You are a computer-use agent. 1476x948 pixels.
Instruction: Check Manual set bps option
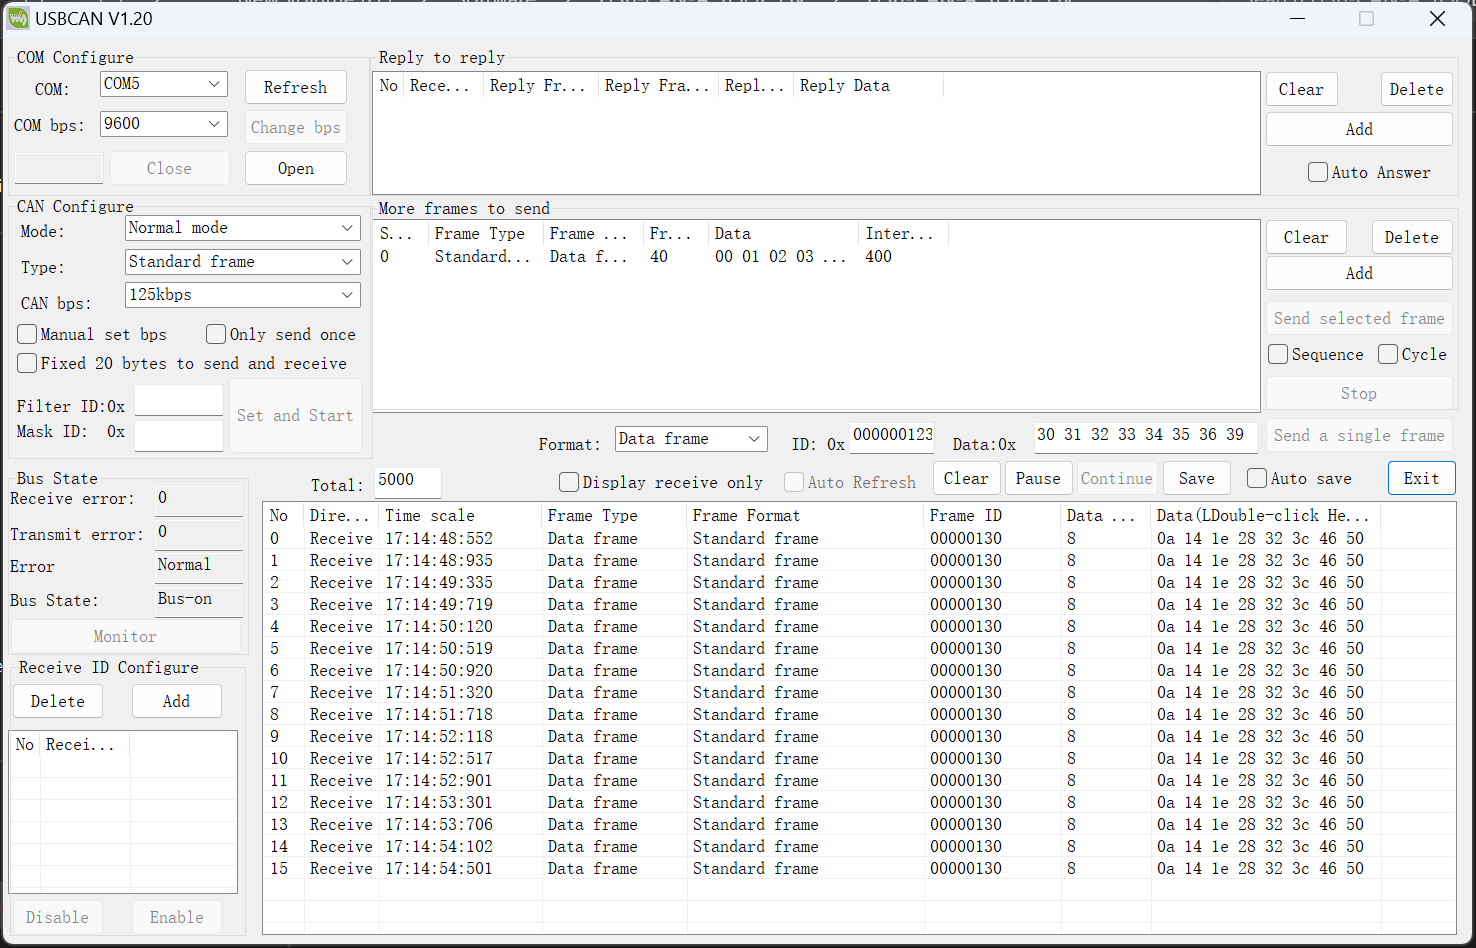(27, 334)
